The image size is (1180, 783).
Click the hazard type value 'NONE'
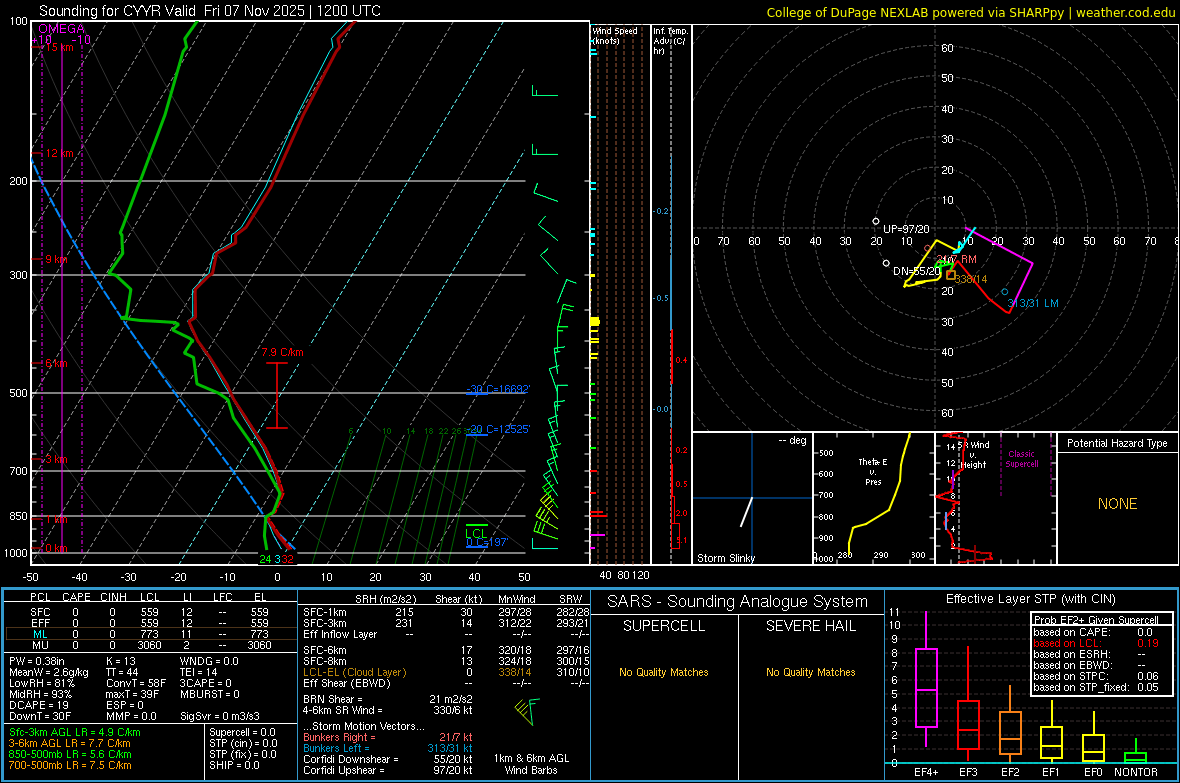(x=1117, y=504)
